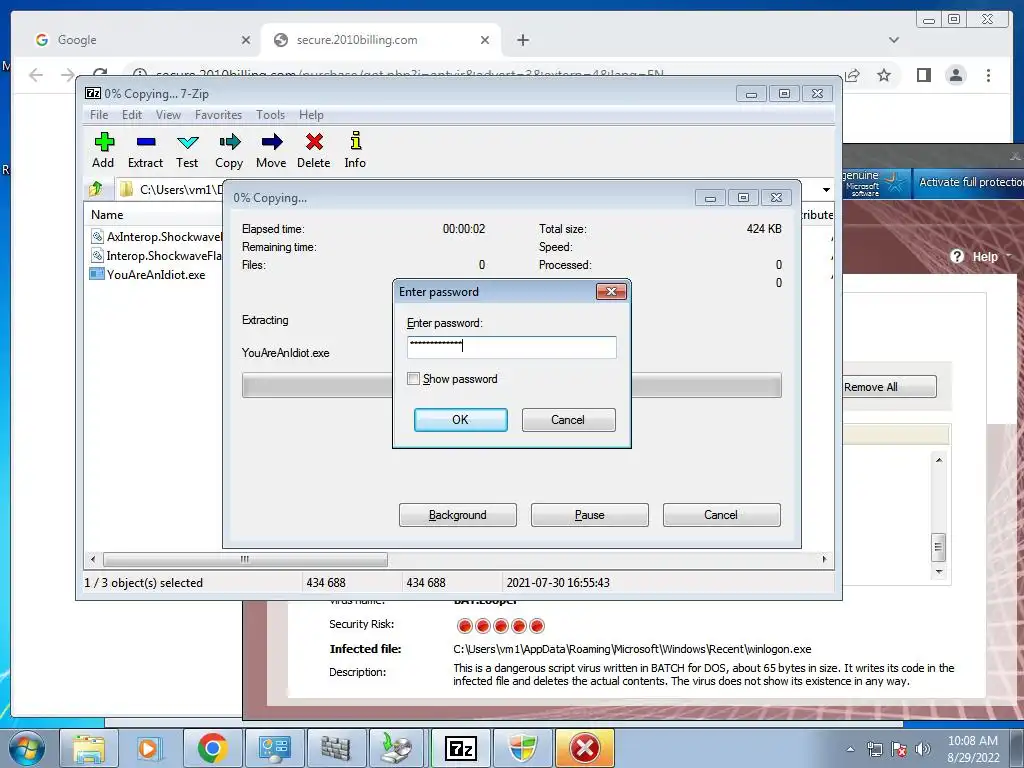1024x768 pixels.
Task: Open the View menu
Action: click(168, 115)
